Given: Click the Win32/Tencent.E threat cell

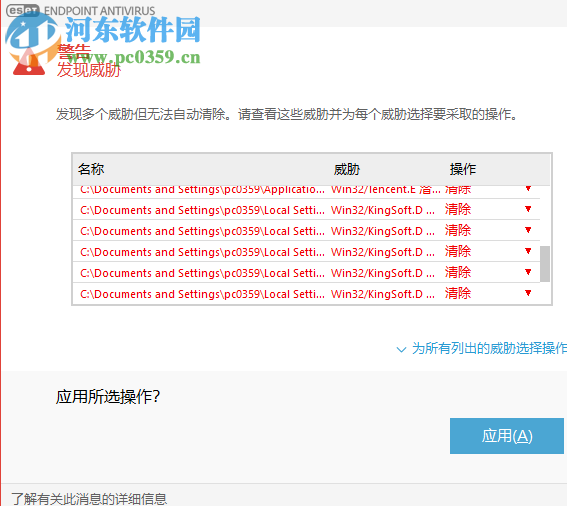Looking at the screenshot, I should [x=385, y=190].
